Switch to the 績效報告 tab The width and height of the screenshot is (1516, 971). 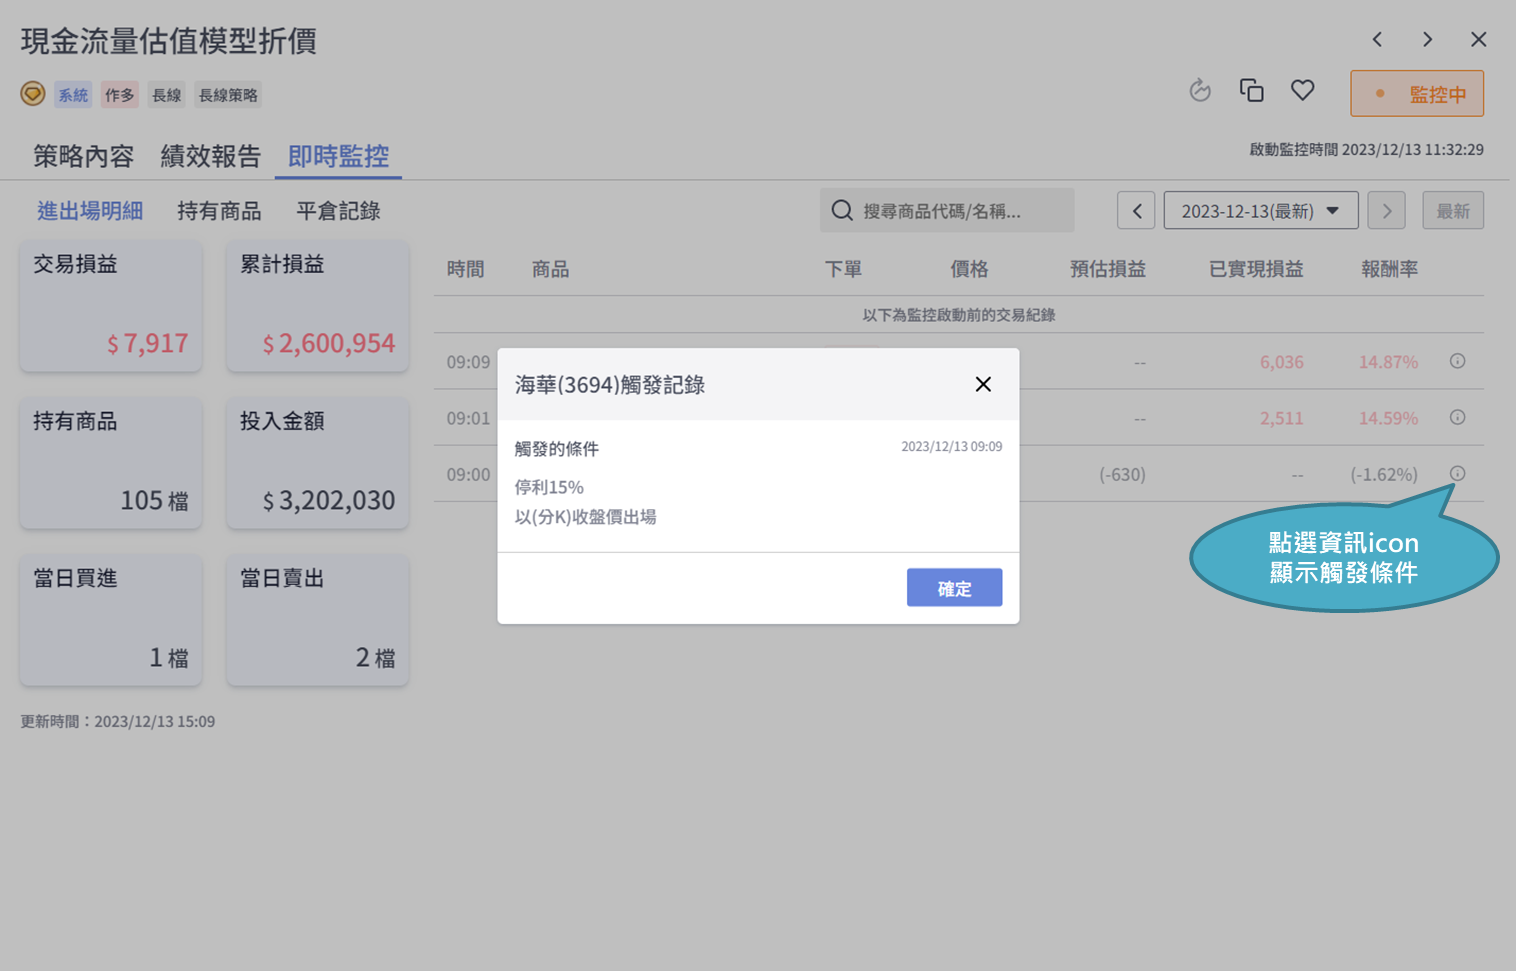[x=210, y=157]
